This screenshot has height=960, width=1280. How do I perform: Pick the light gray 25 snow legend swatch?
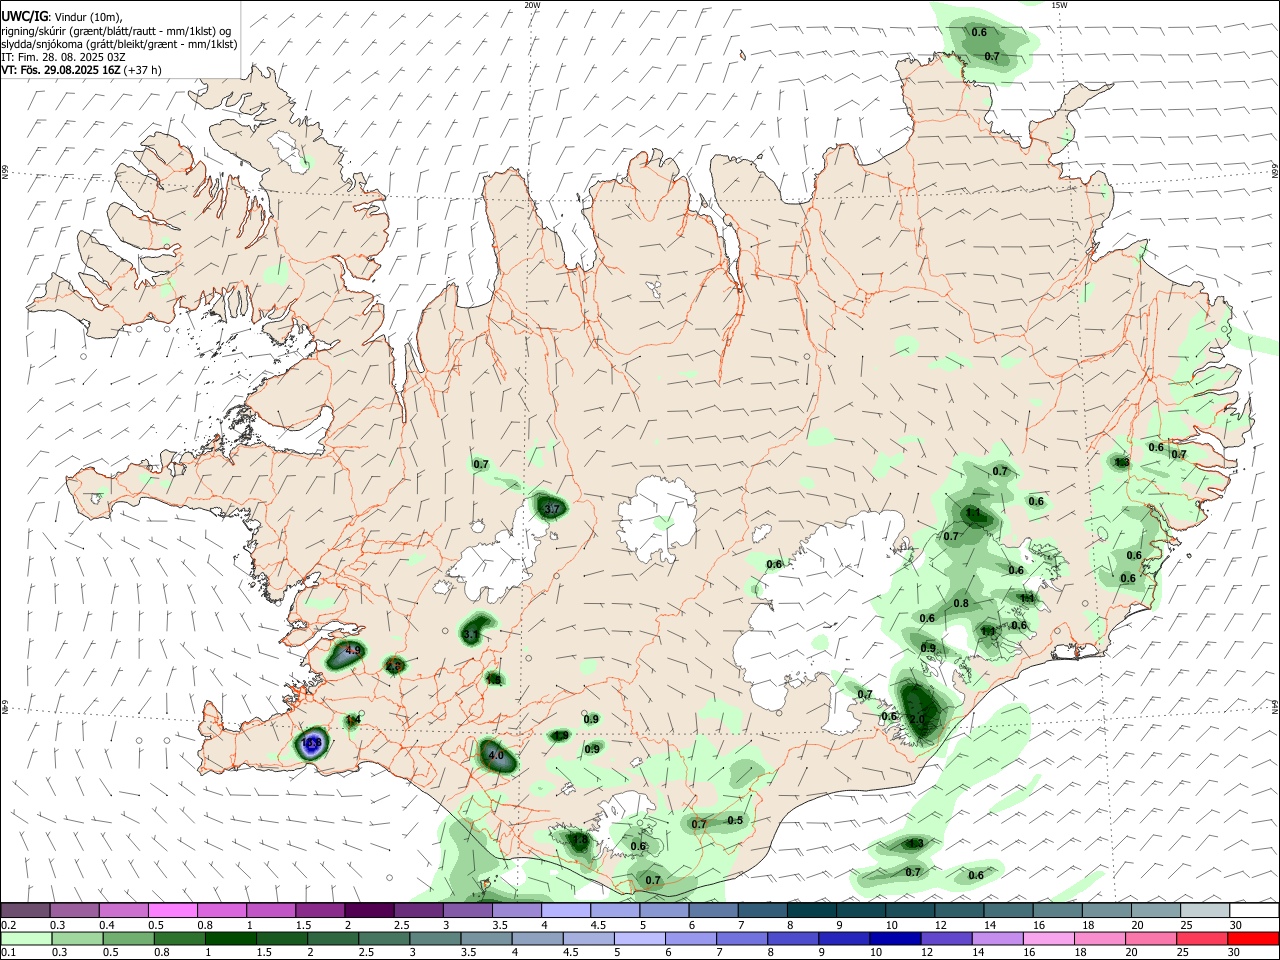pos(1206,910)
